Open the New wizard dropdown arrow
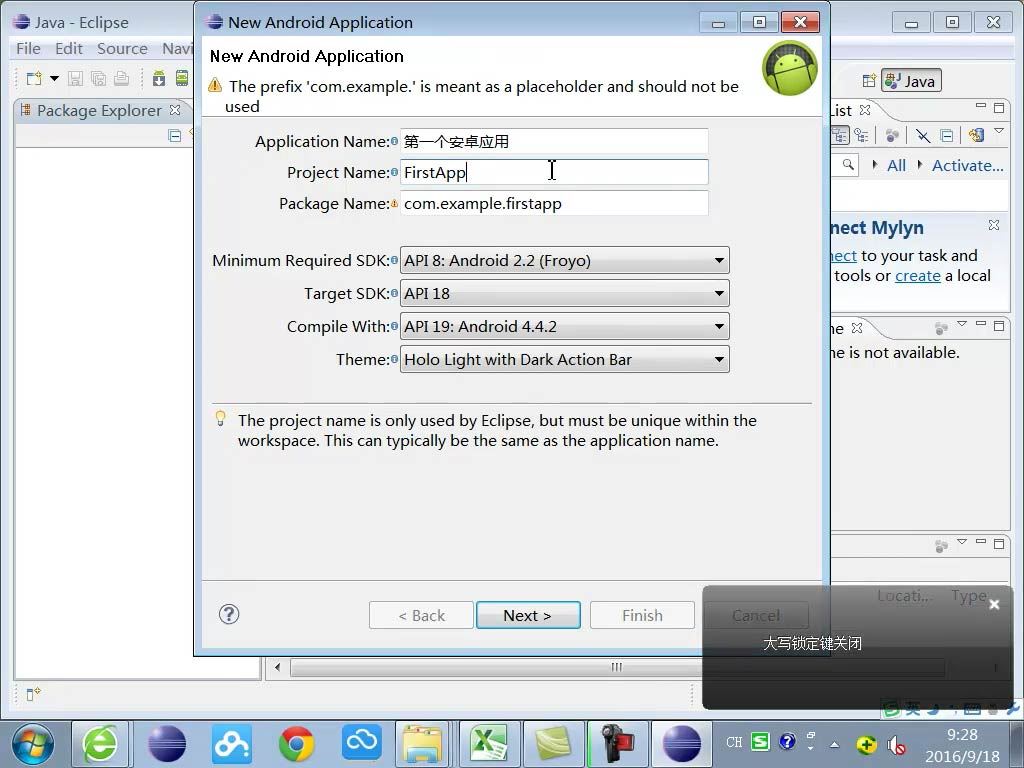 (55, 79)
